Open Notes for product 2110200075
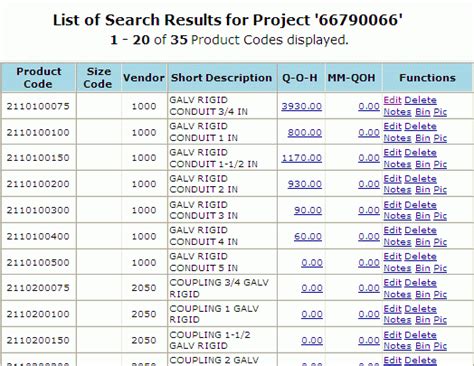The width and height of the screenshot is (474, 366). click(397, 295)
